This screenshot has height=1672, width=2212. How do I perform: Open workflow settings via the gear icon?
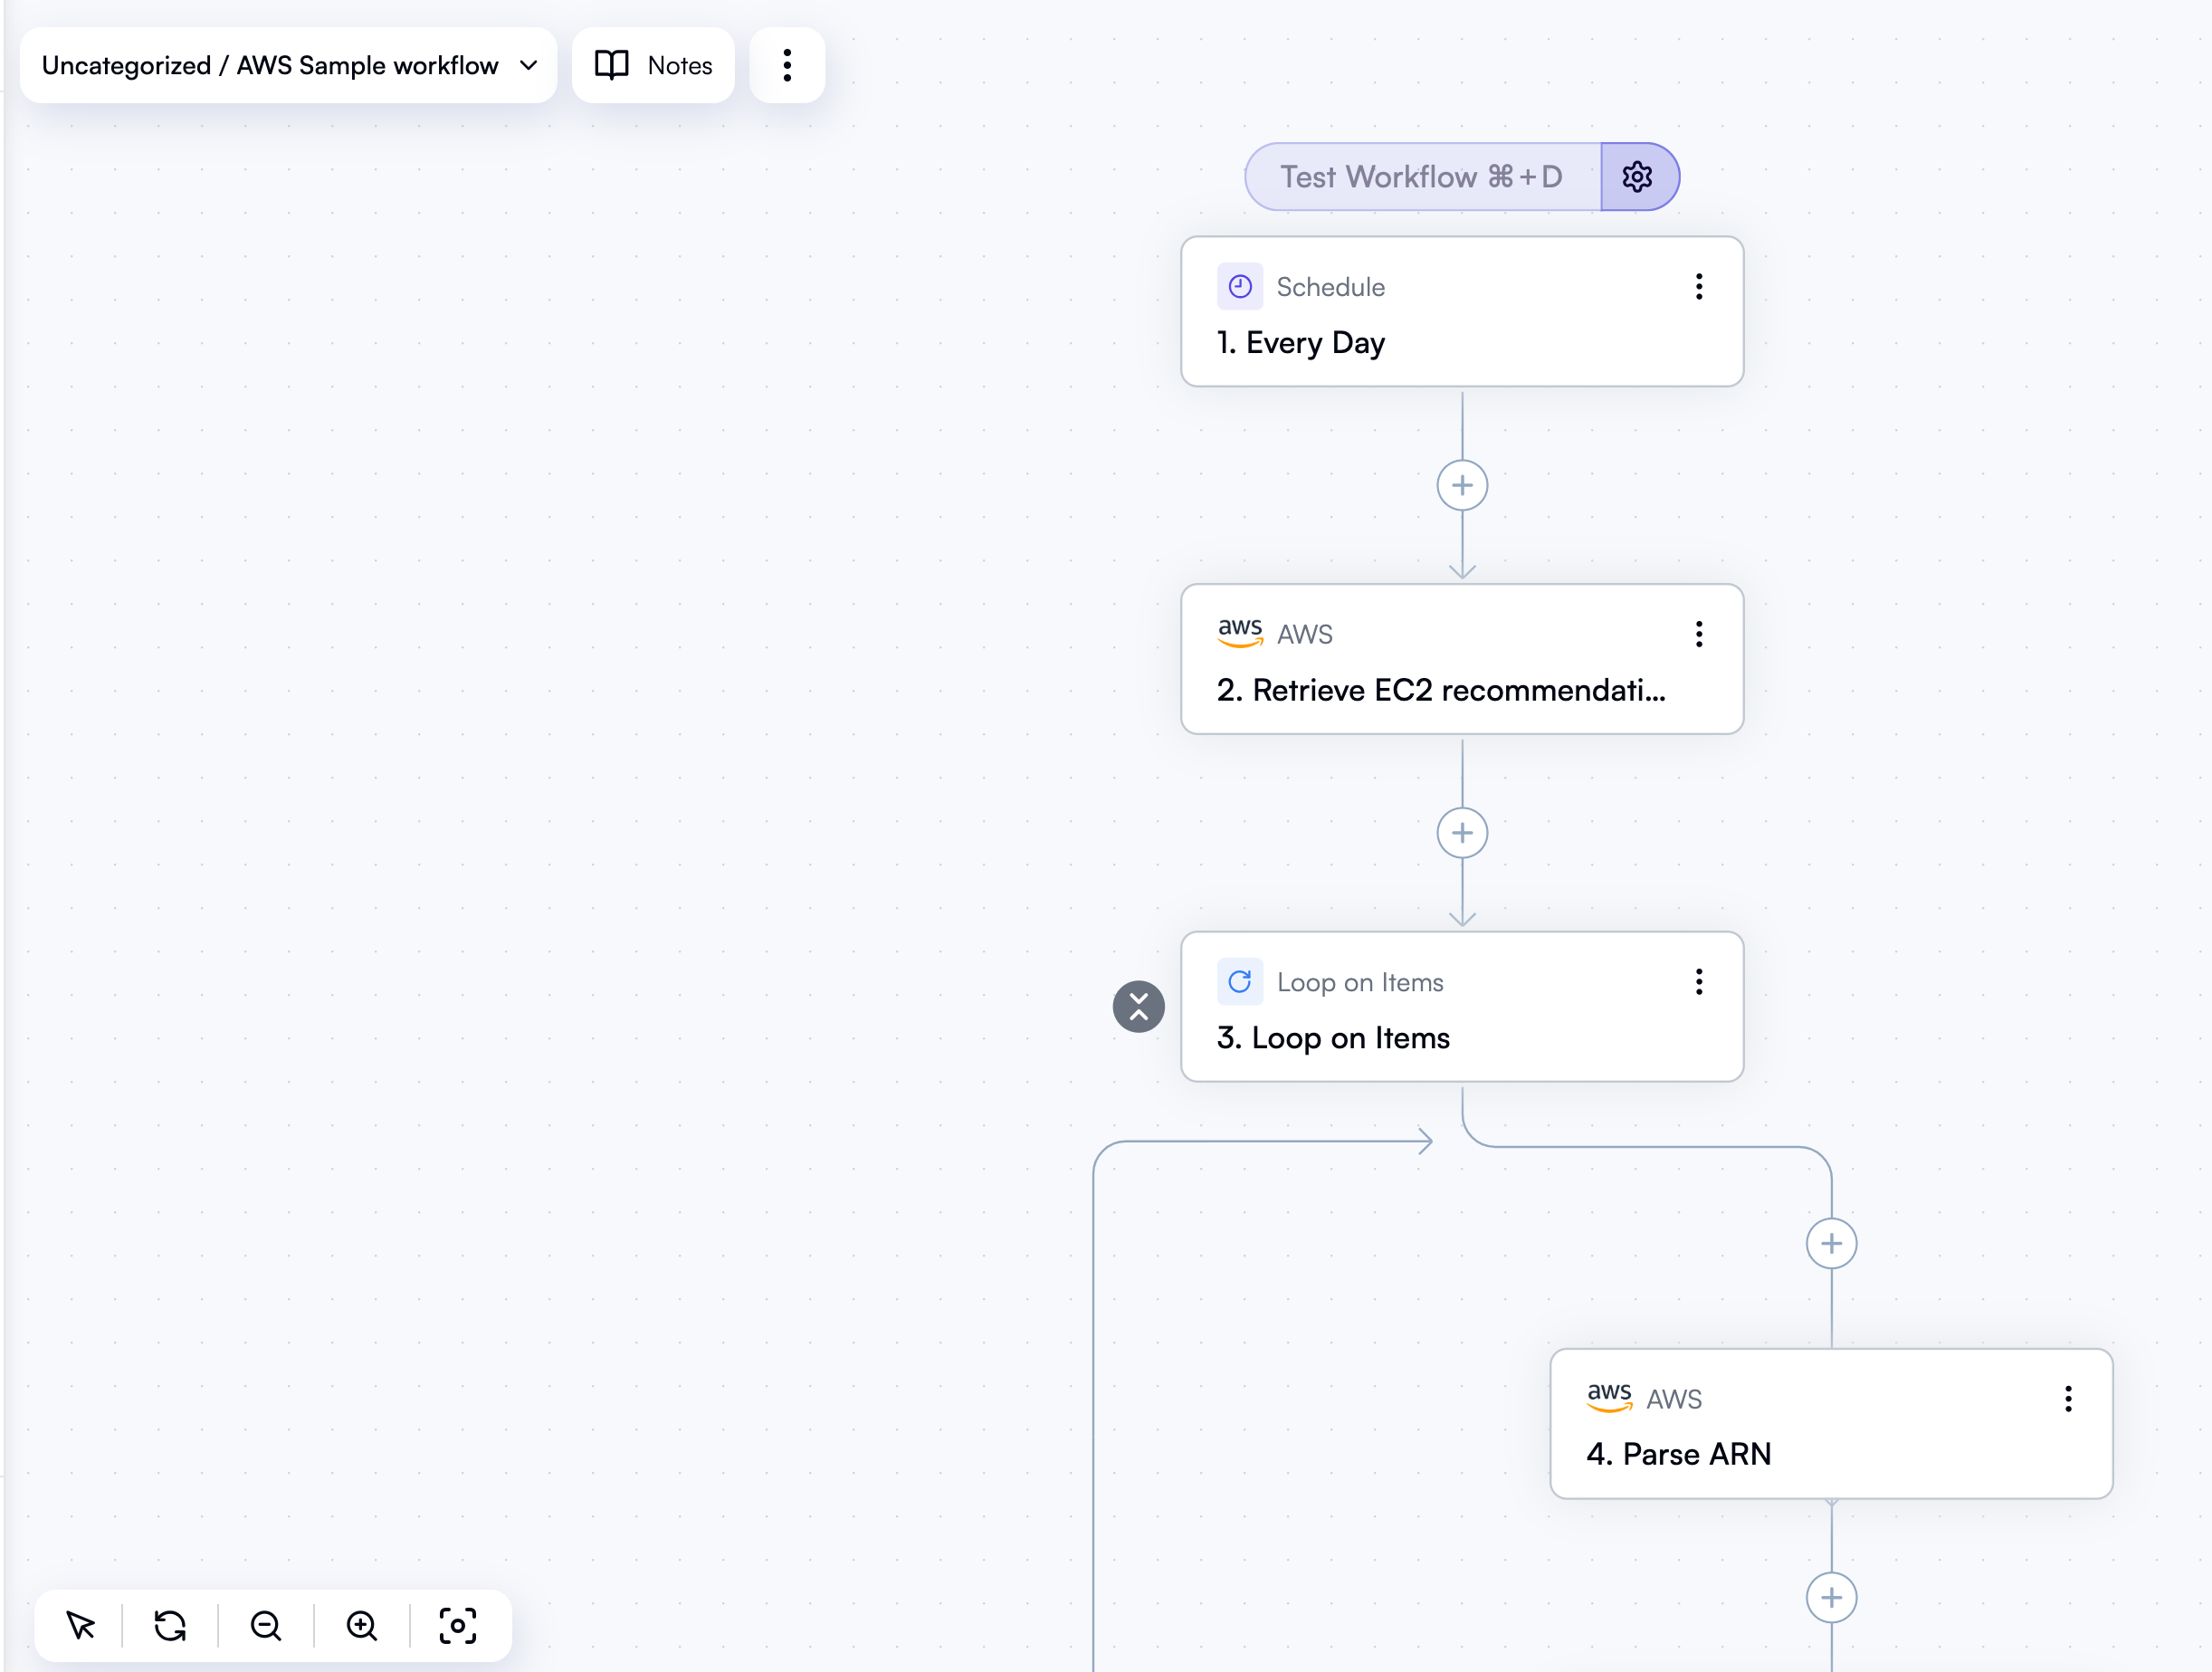(x=1638, y=176)
